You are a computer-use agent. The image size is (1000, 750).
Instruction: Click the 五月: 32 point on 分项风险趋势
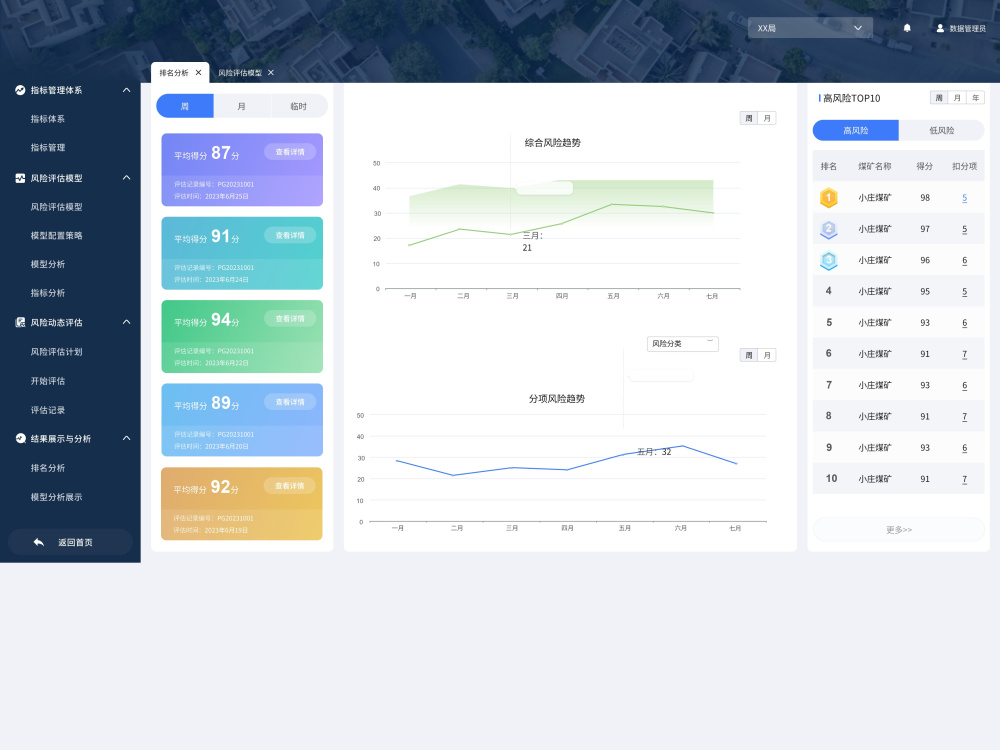click(624, 454)
